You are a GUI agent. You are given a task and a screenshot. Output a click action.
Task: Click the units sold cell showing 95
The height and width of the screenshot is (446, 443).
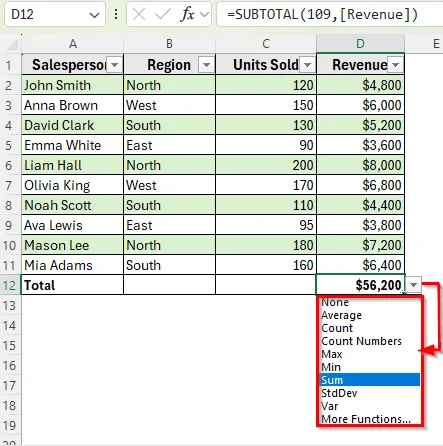(266, 225)
